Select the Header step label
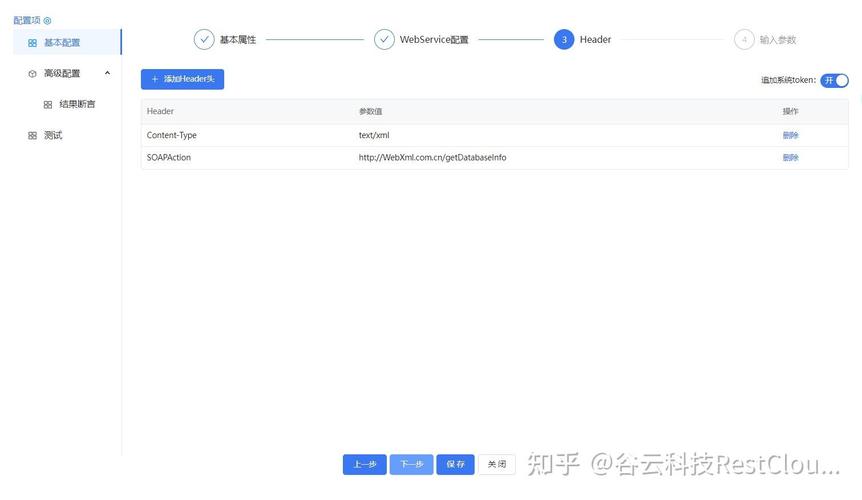The width and height of the screenshot is (862, 500). click(x=595, y=40)
